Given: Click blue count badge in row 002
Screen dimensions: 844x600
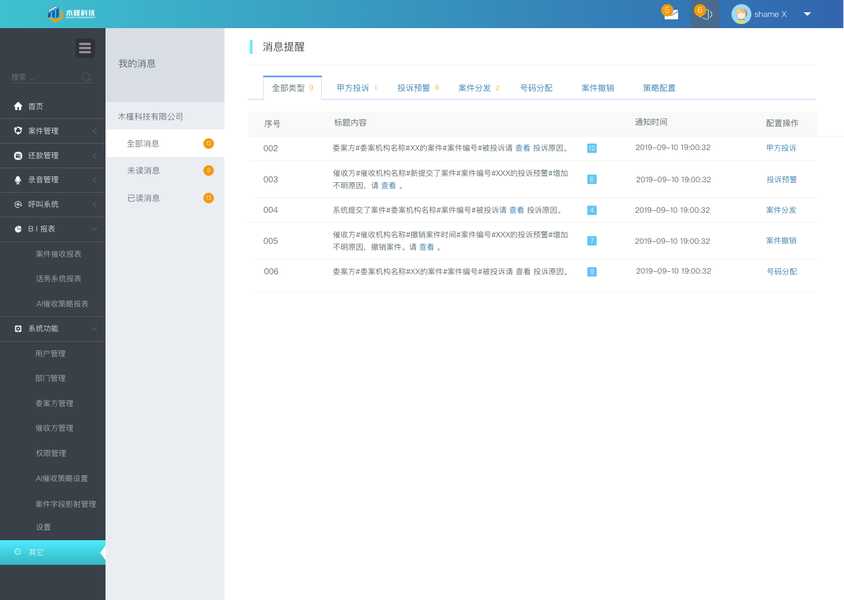Looking at the screenshot, I should coord(592,149).
